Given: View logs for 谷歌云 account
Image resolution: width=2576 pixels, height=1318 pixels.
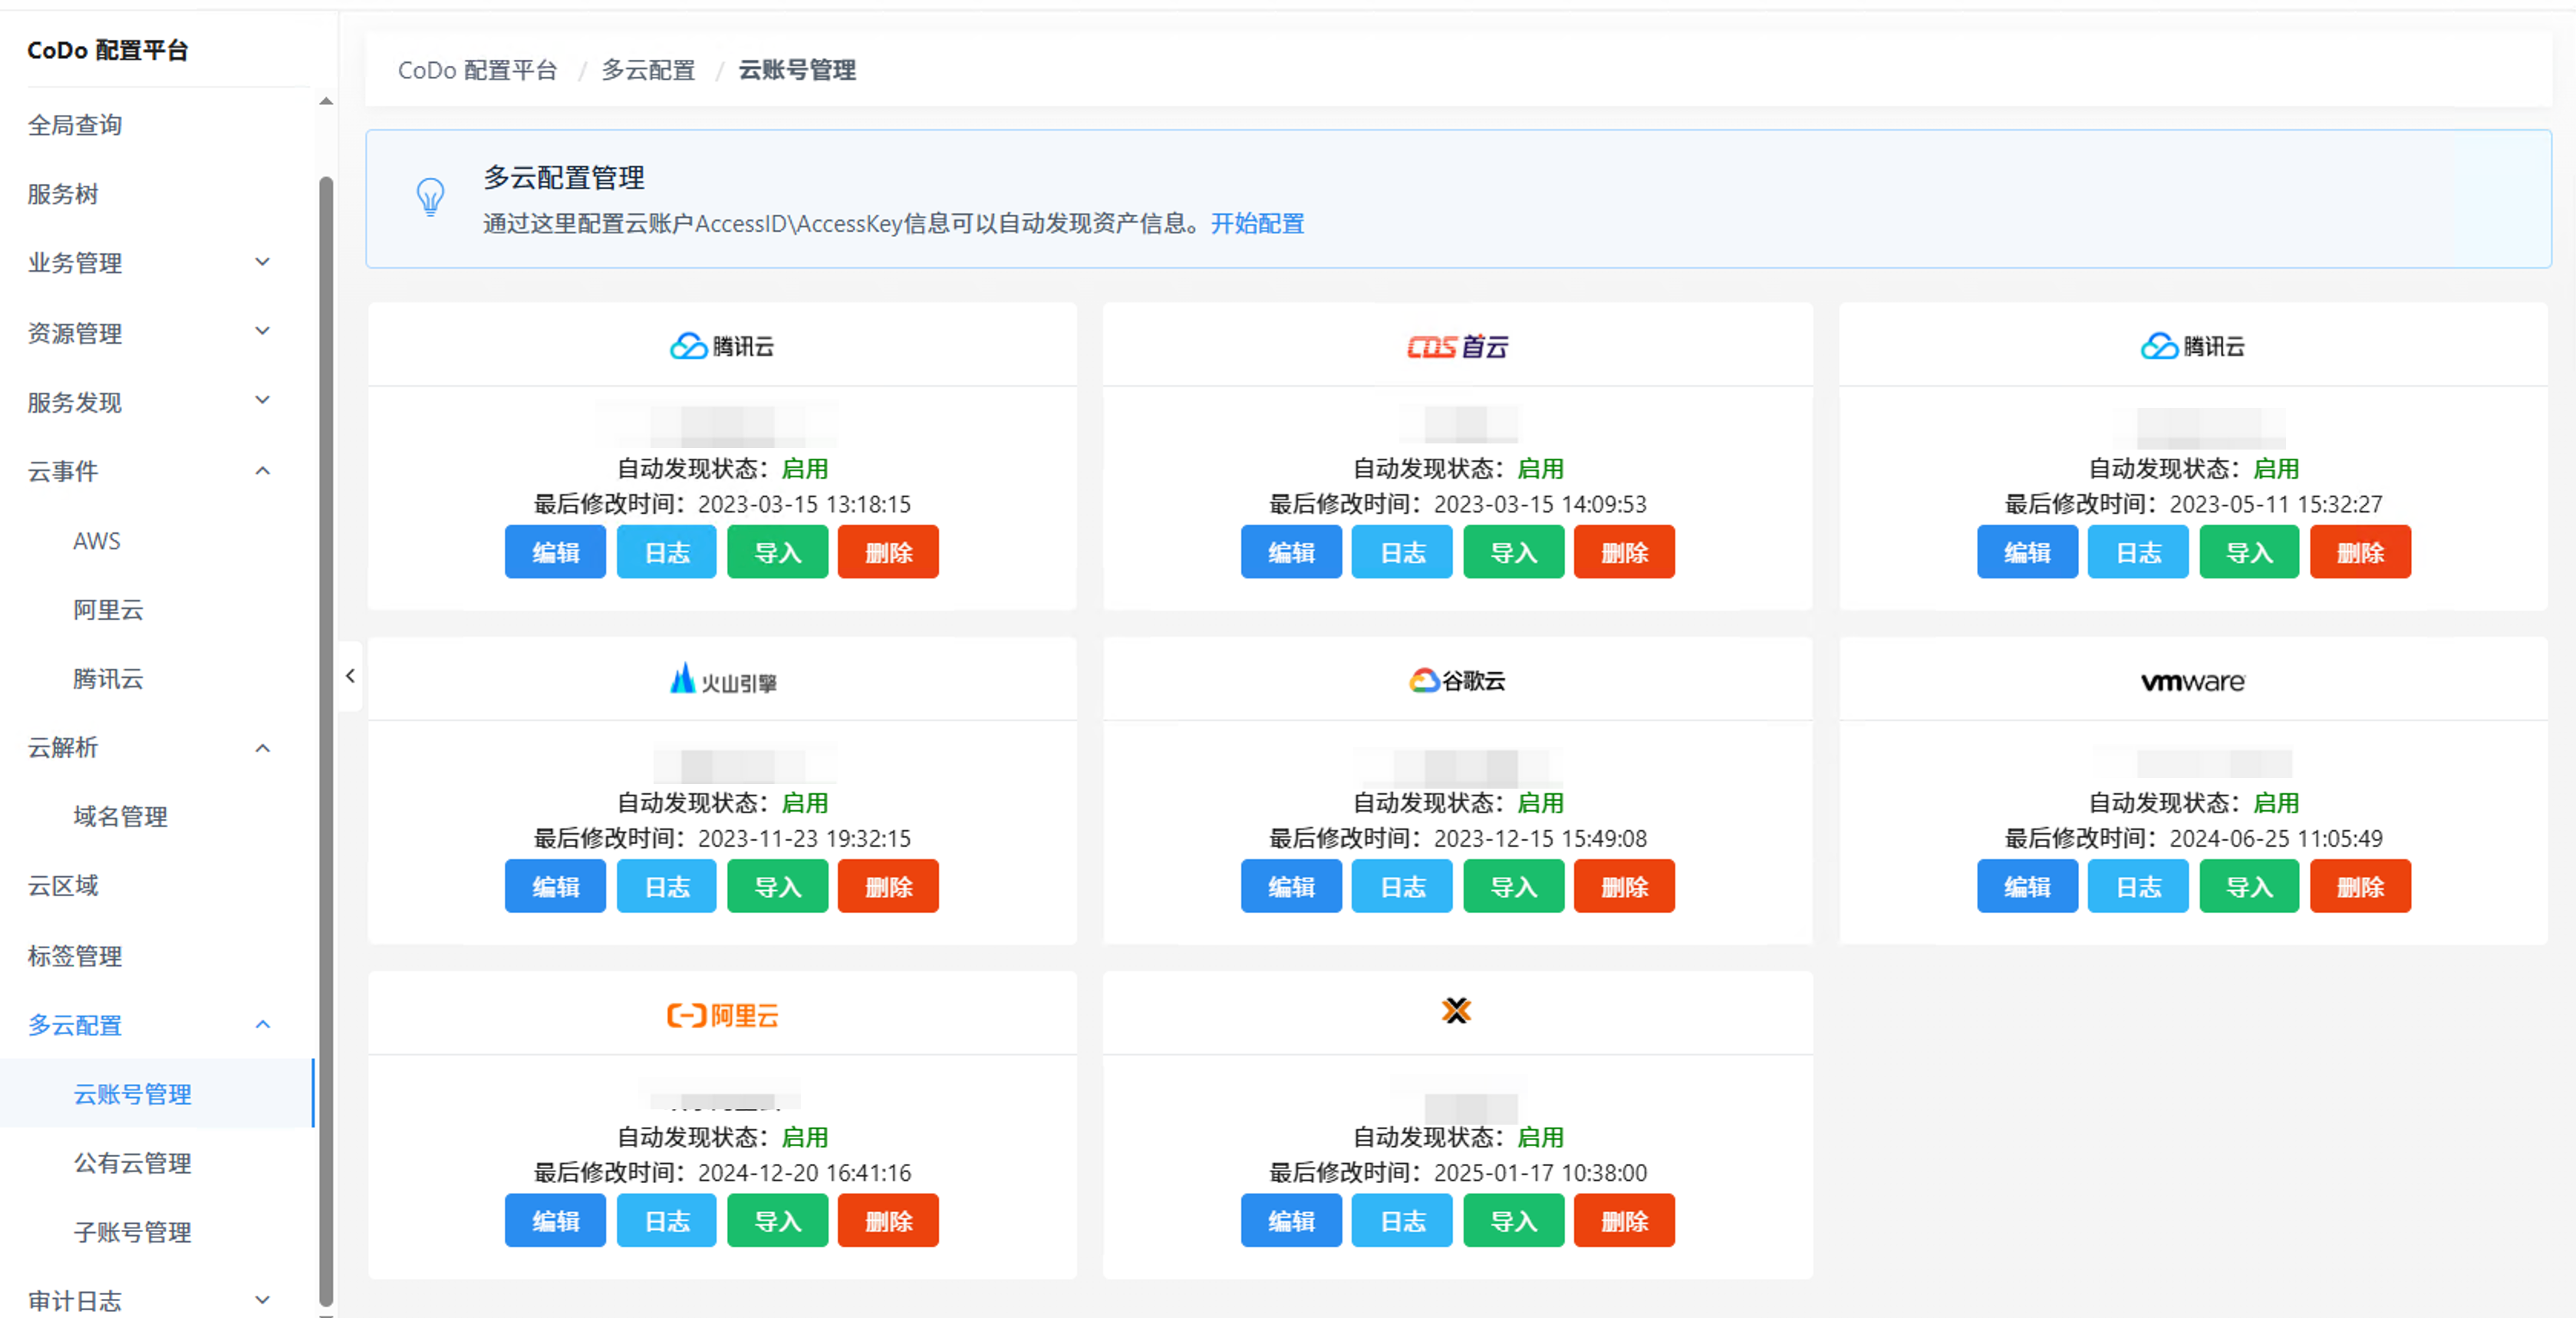Looking at the screenshot, I should 1402,886.
